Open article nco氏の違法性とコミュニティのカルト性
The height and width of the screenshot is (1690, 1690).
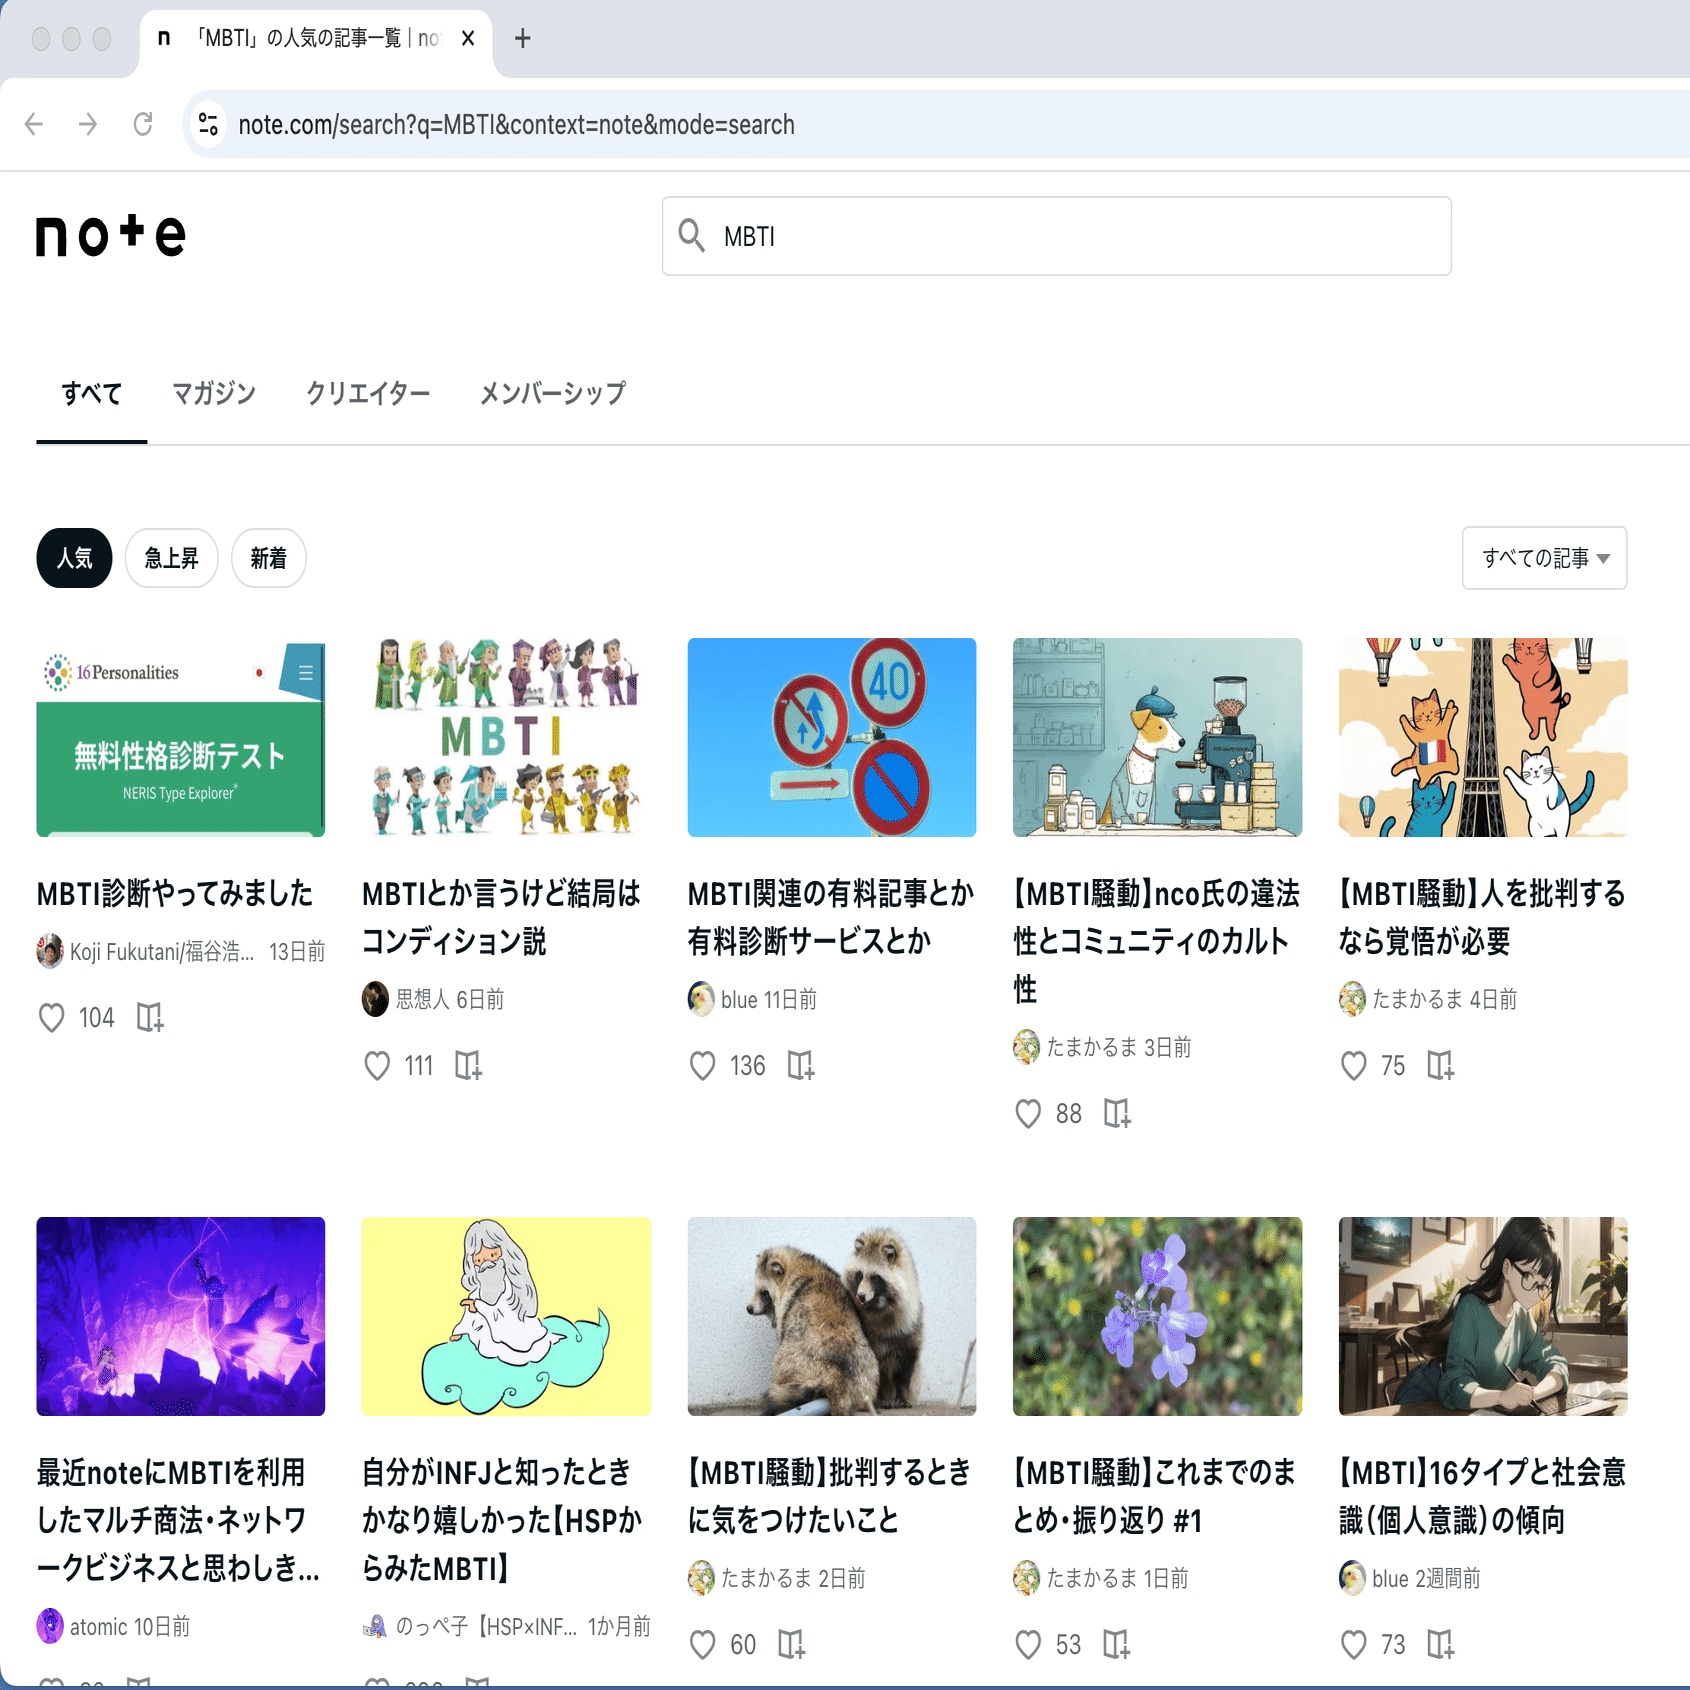1157,941
